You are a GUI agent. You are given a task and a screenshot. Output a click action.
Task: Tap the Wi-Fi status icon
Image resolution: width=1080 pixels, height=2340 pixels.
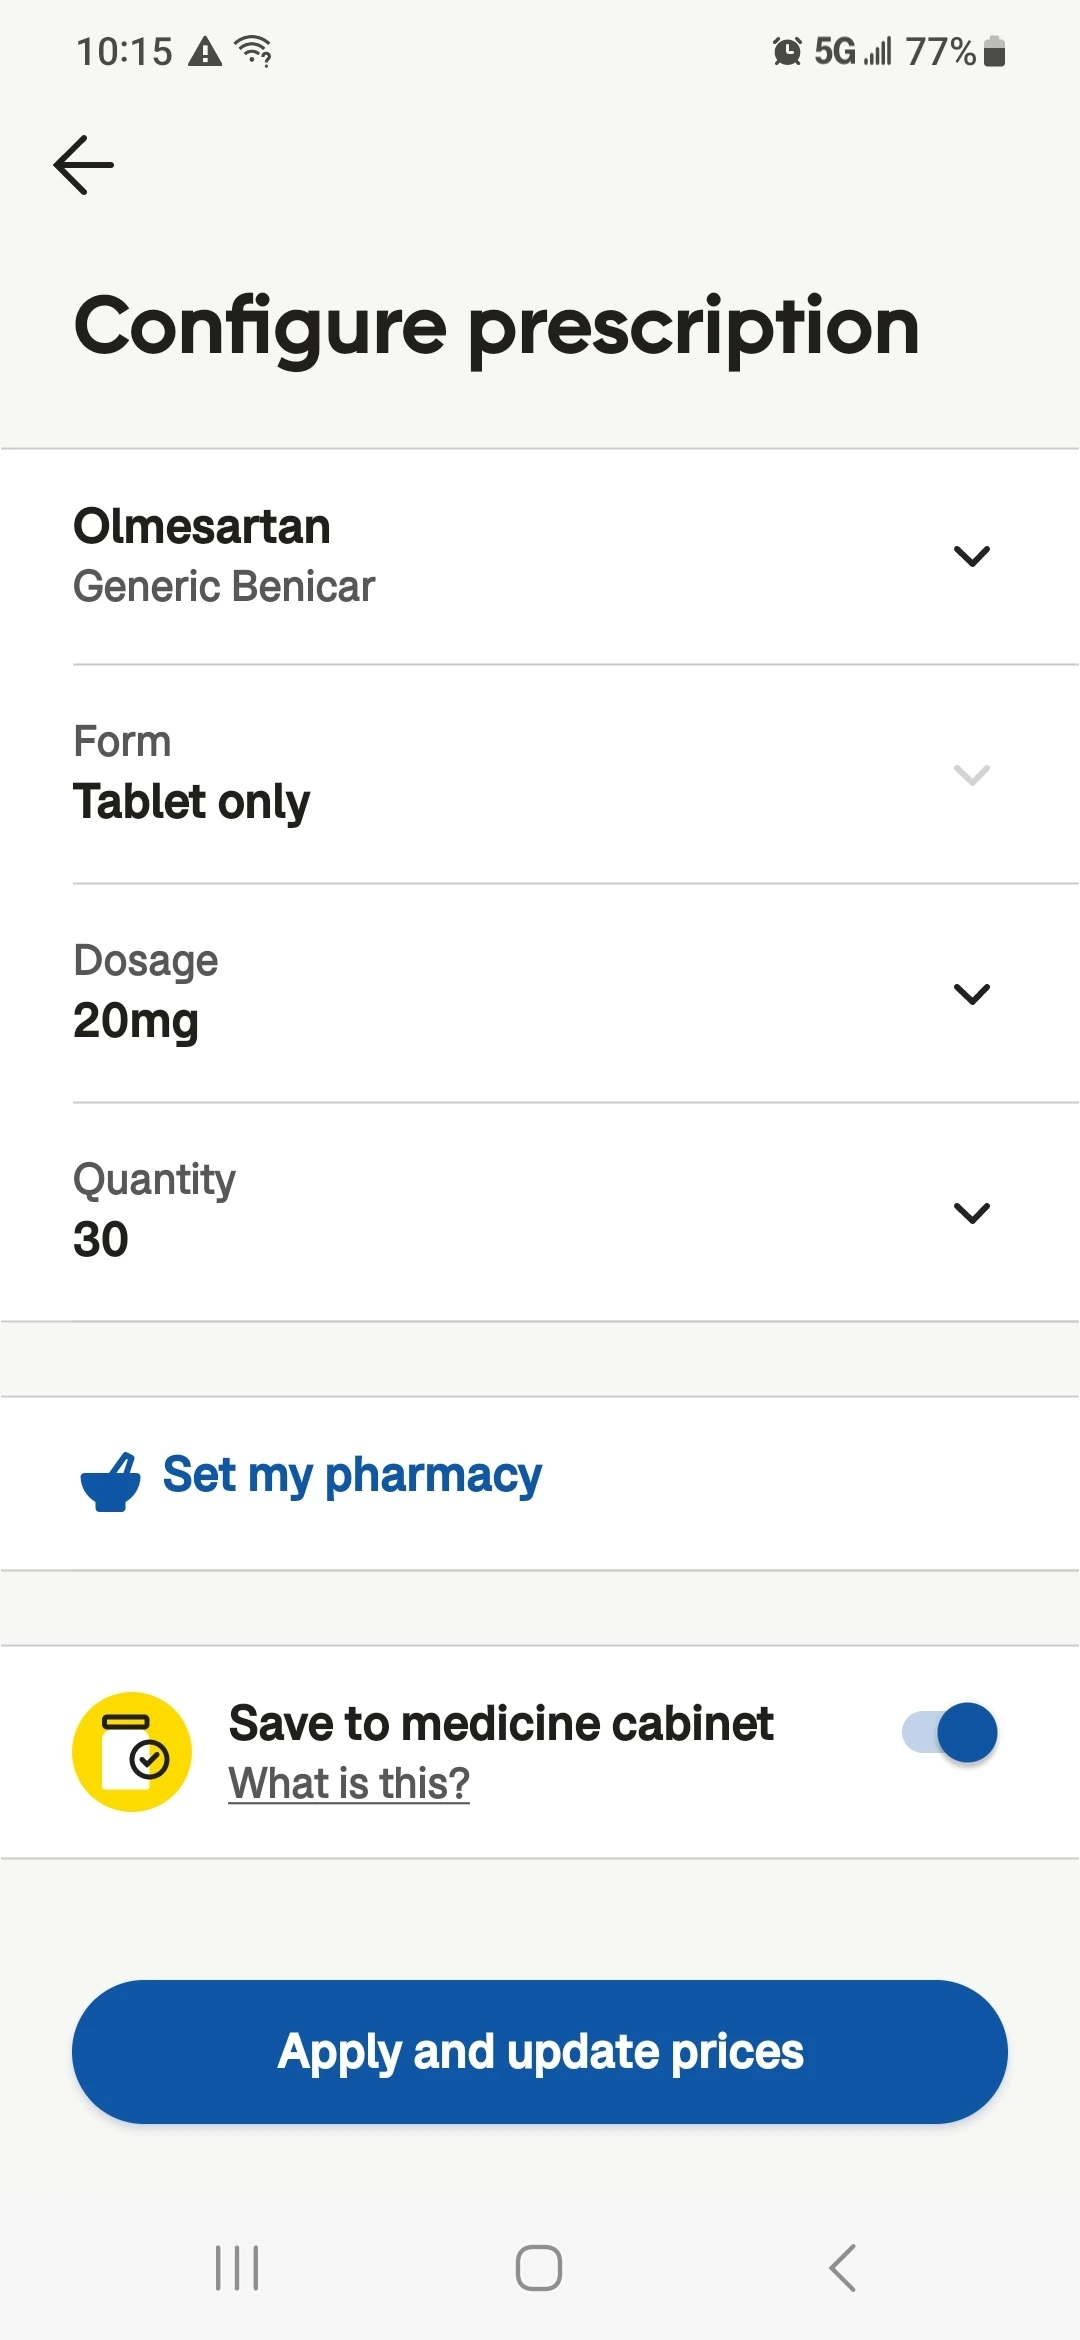tap(254, 51)
